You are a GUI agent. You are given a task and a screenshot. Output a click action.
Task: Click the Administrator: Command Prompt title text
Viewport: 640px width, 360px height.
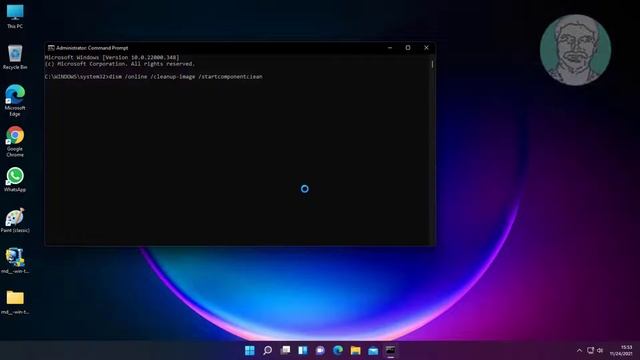pos(92,48)
